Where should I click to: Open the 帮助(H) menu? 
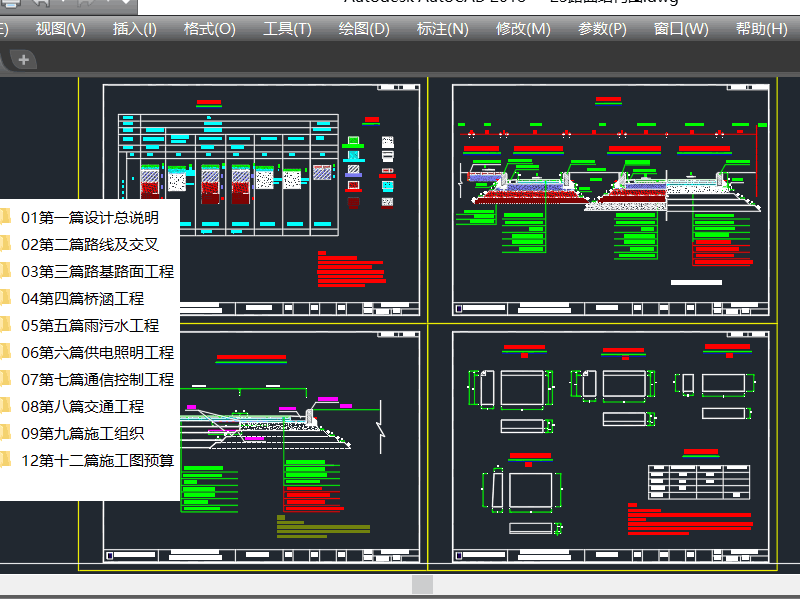click(761, 29)
